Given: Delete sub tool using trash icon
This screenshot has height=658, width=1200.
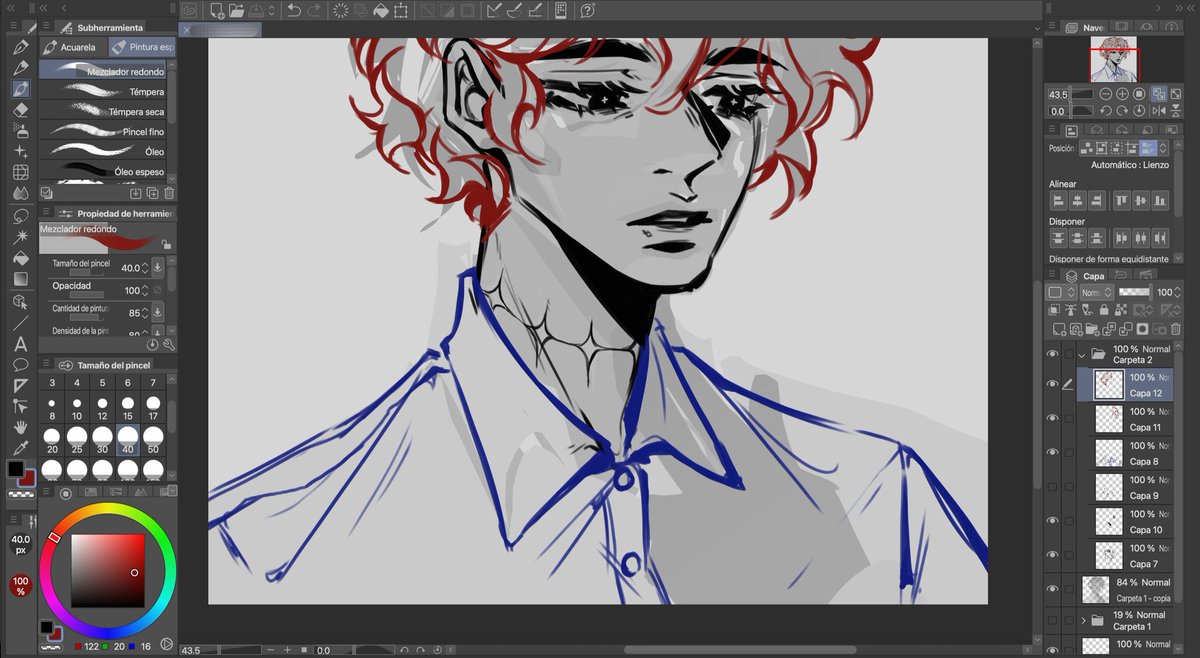Looking at the screenshot, I should pyautogui.click(x=168, y=193).
